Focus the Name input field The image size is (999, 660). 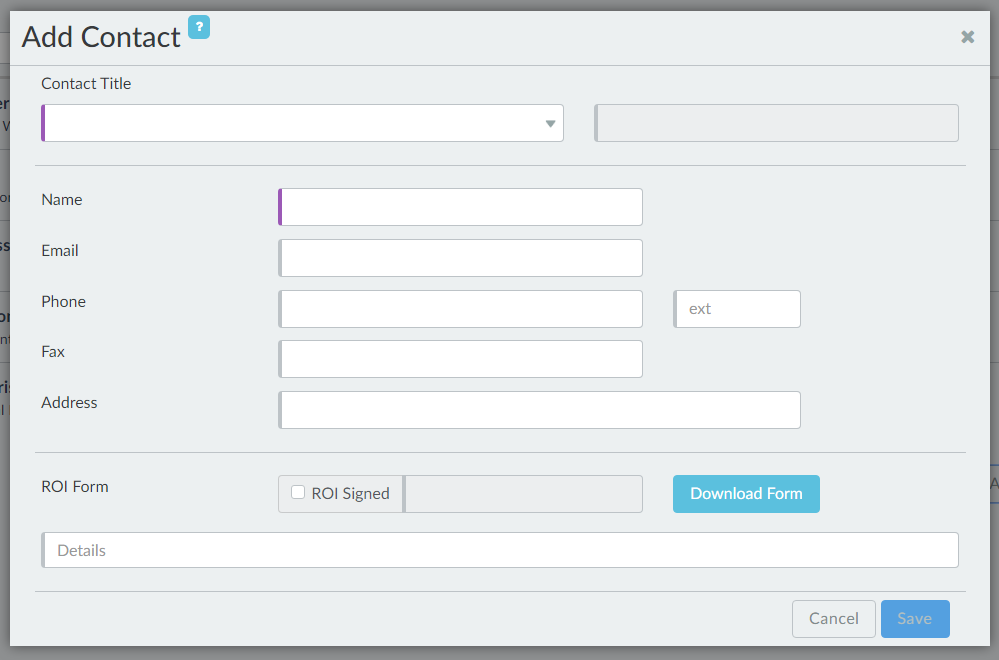point(461,207)
